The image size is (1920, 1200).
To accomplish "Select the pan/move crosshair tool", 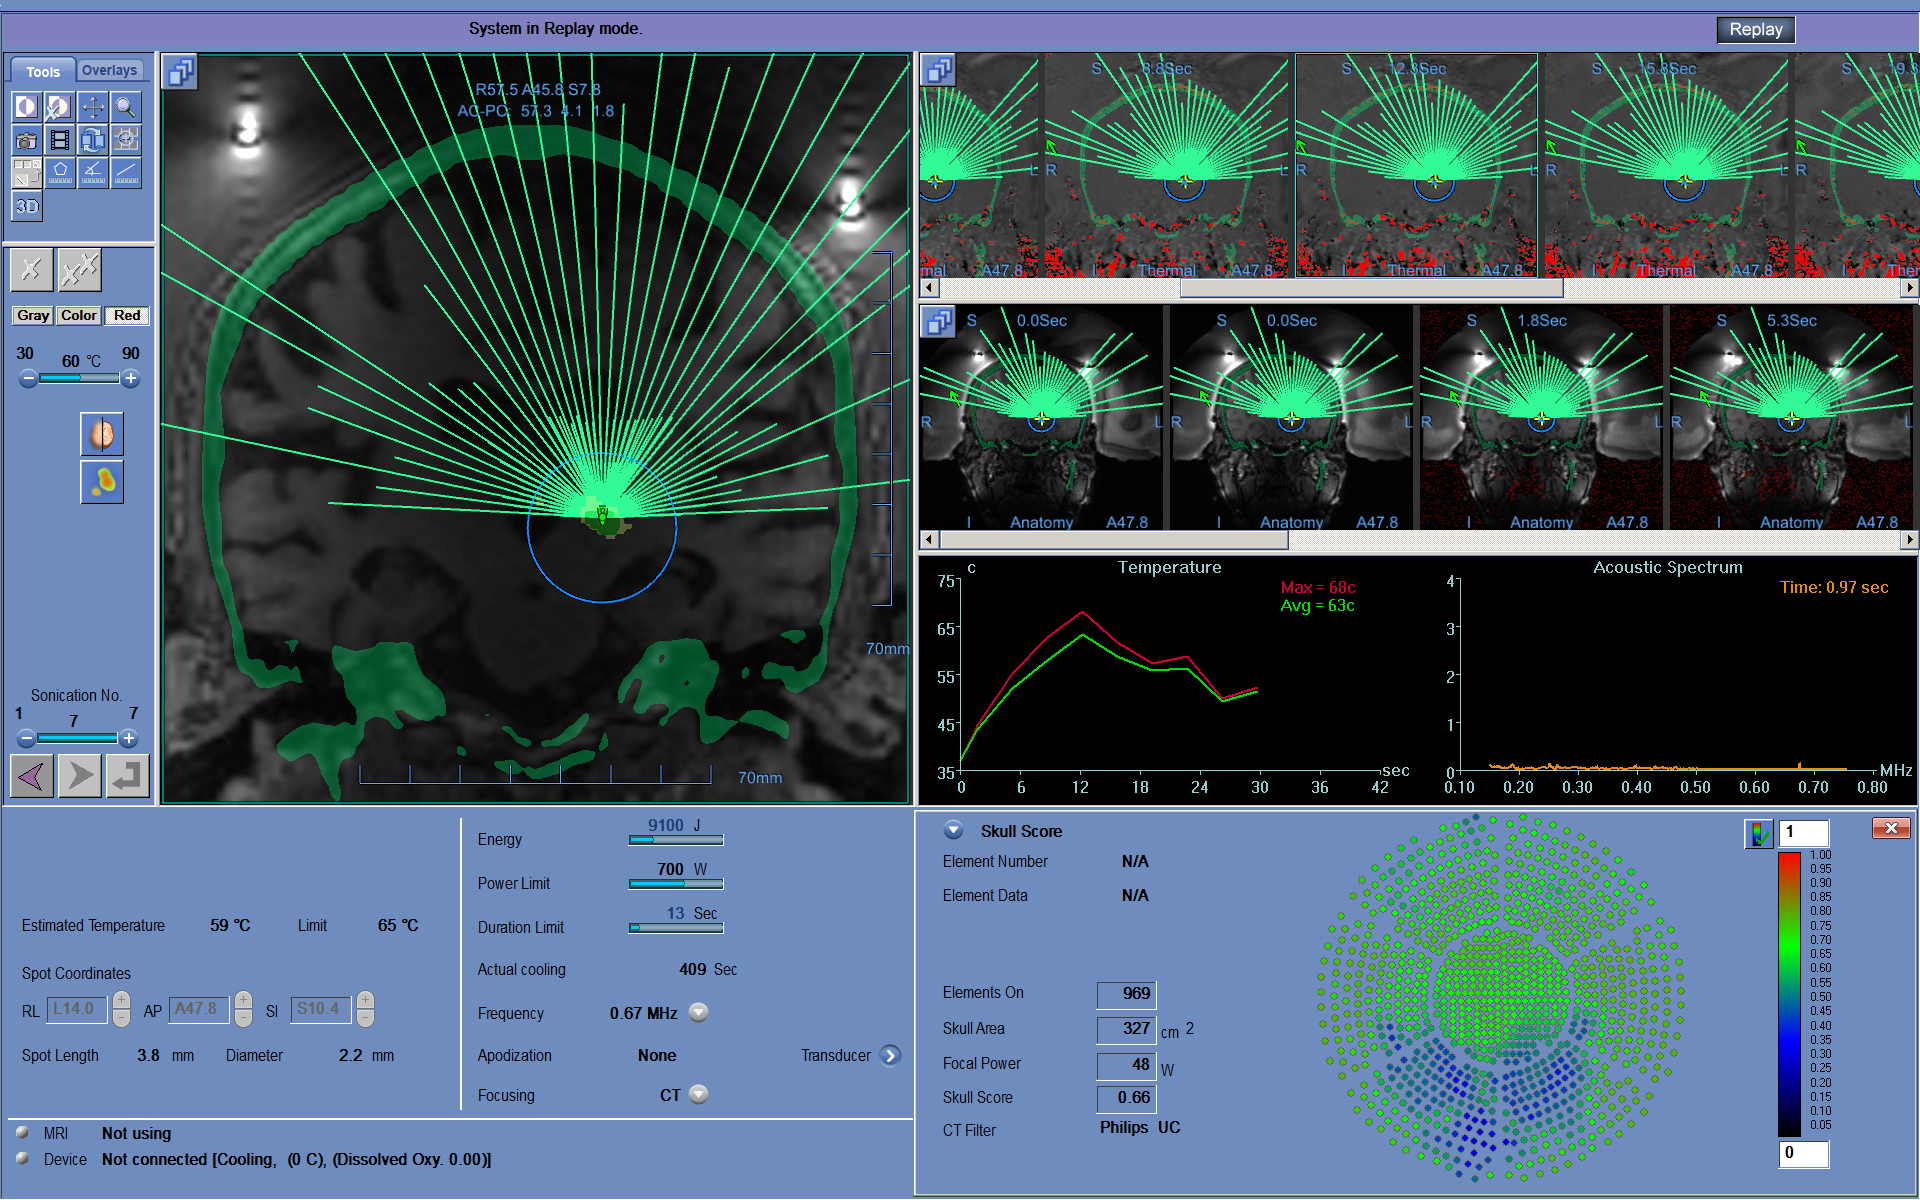I will coord(93,107).
